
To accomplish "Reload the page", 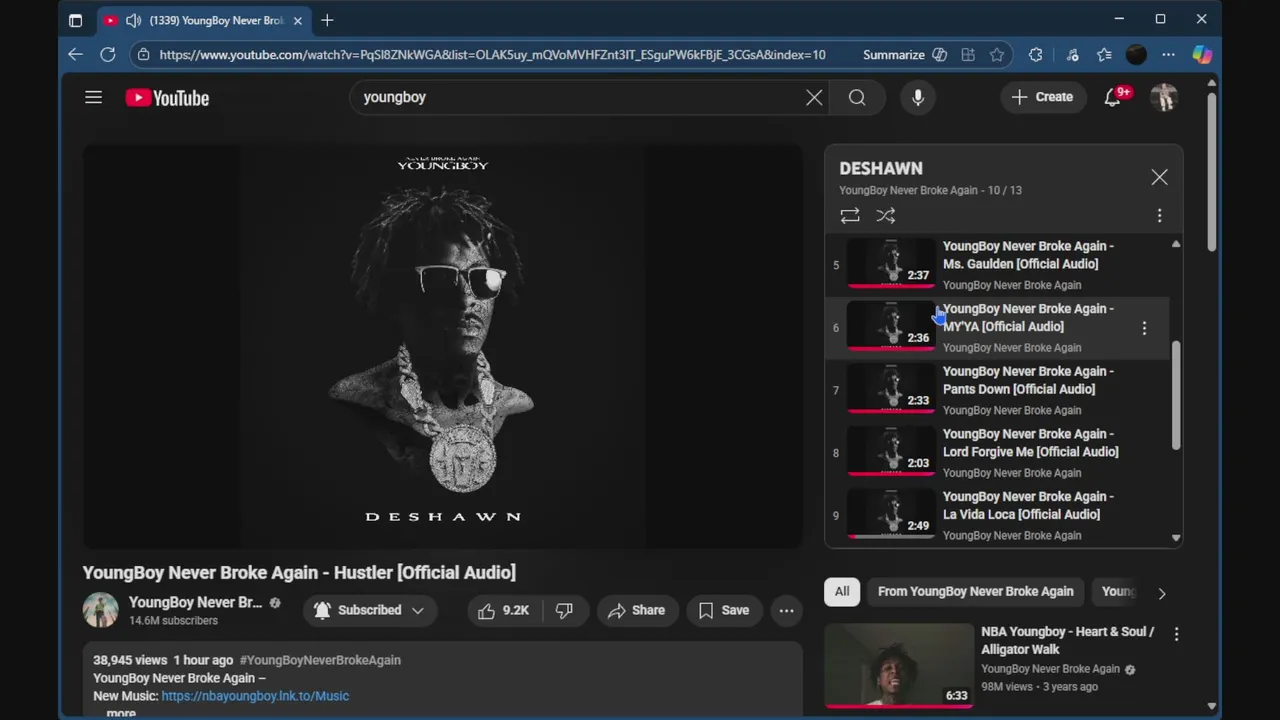I will (x=108, y=55).
